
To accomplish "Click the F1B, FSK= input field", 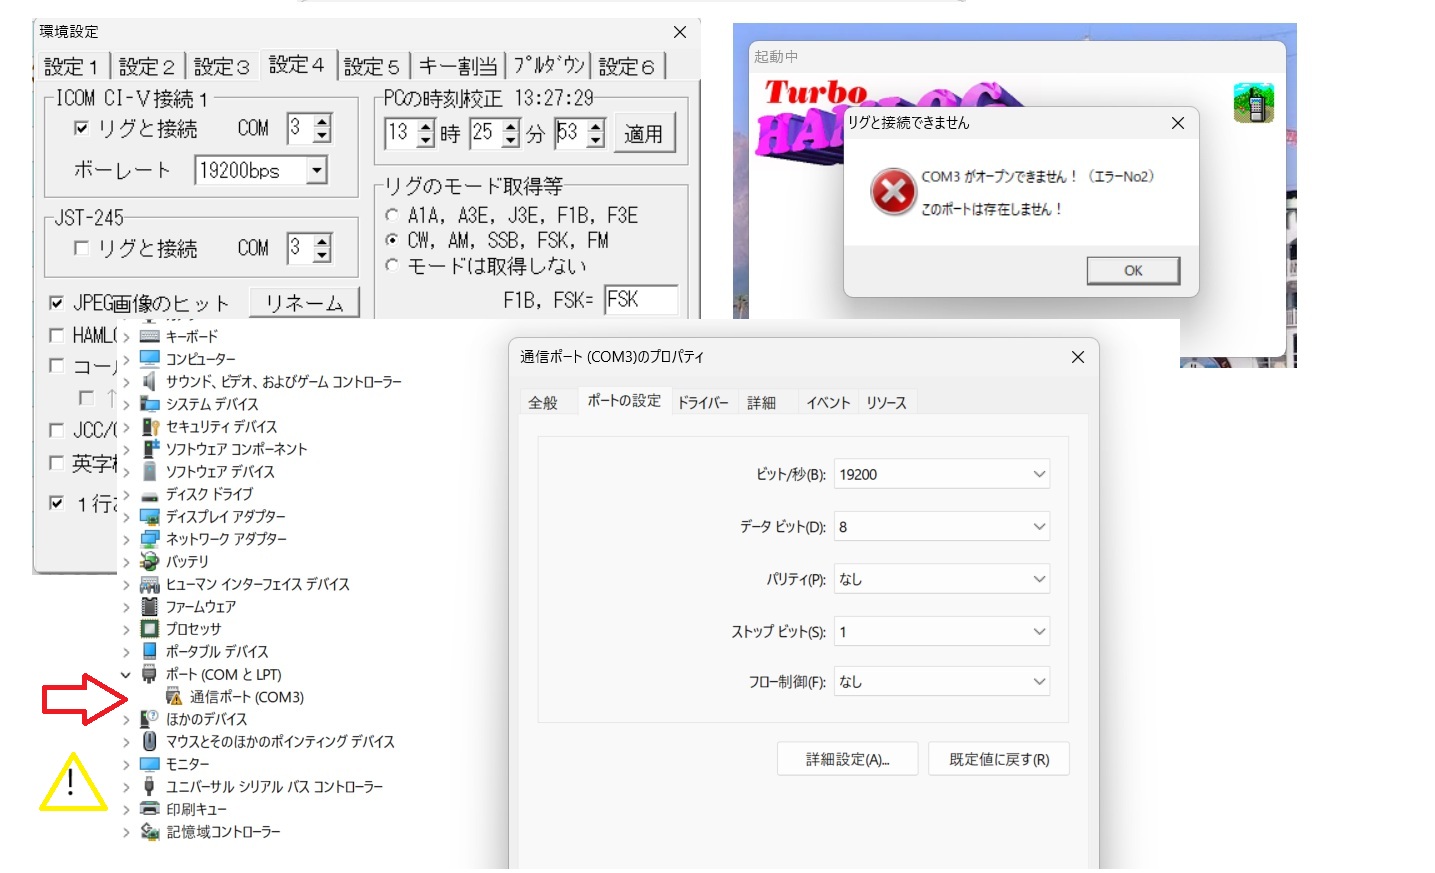I will point(641,300).
